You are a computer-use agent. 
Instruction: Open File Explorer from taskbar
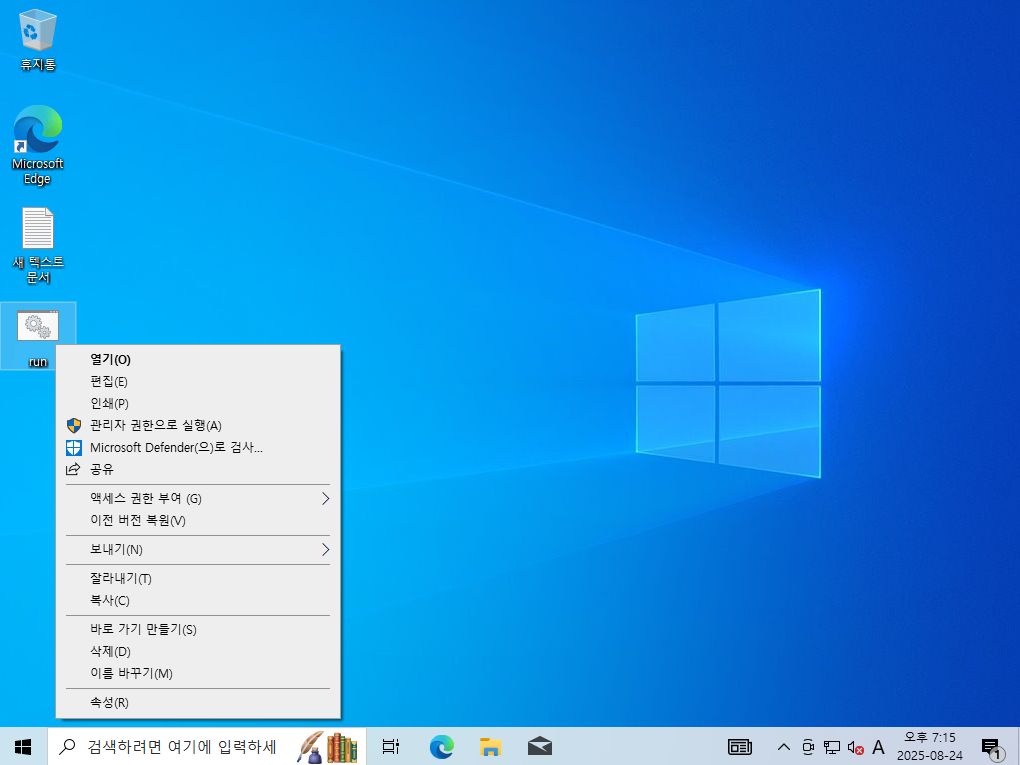pyautogui.click(x=490, y=746)
